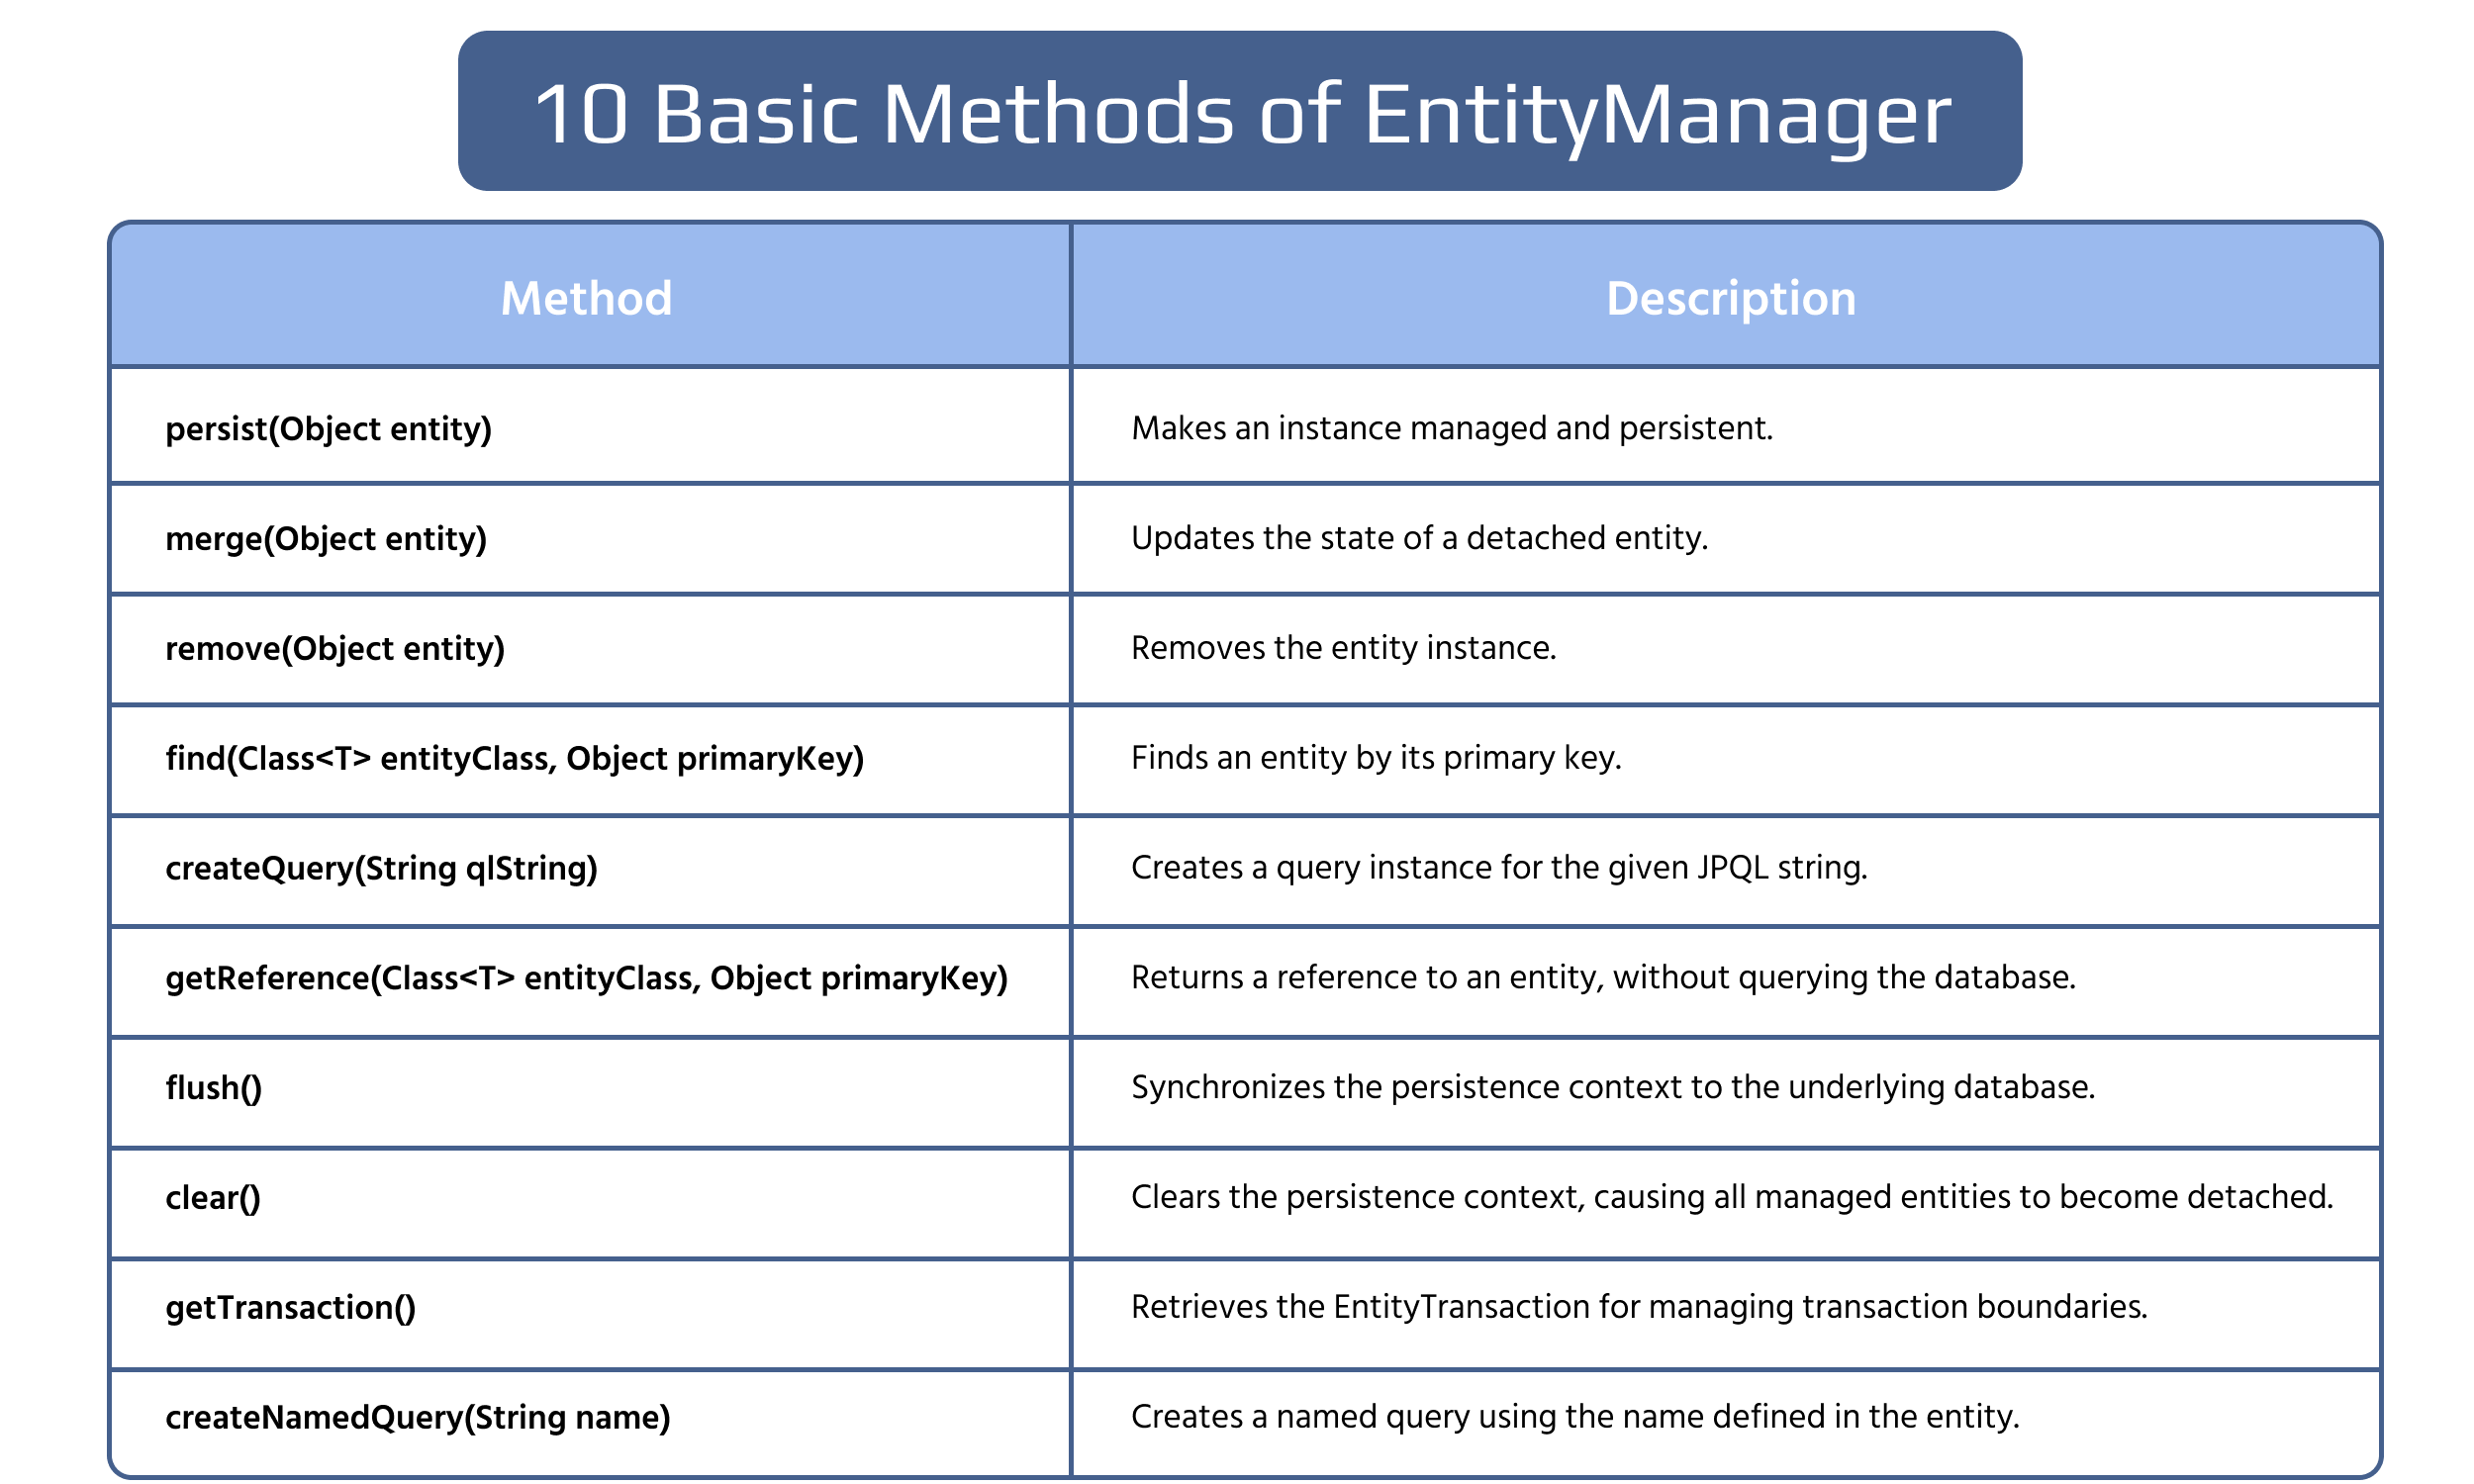Viewport: 2474px width, 1484px height.
Task: Click "Creates a named query" description
Action: [1575, 1418]
